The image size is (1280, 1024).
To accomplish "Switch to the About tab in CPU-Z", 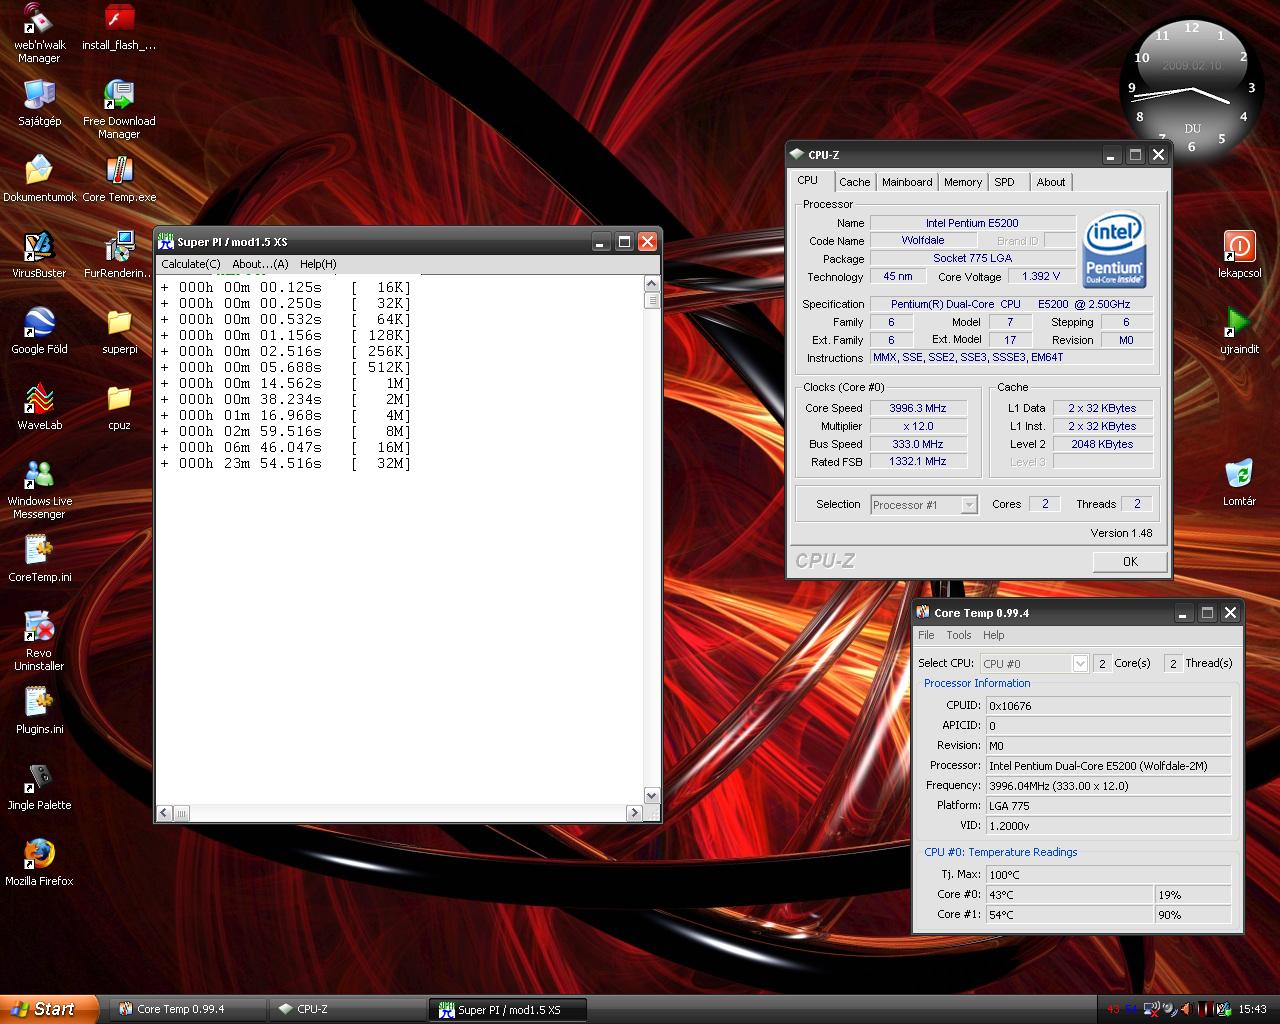I will [1051, 182].
